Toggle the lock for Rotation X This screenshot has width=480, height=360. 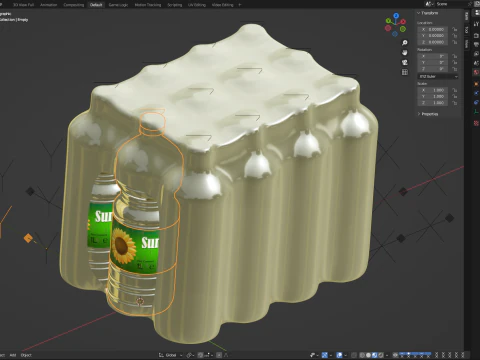(x=455, y=56)
